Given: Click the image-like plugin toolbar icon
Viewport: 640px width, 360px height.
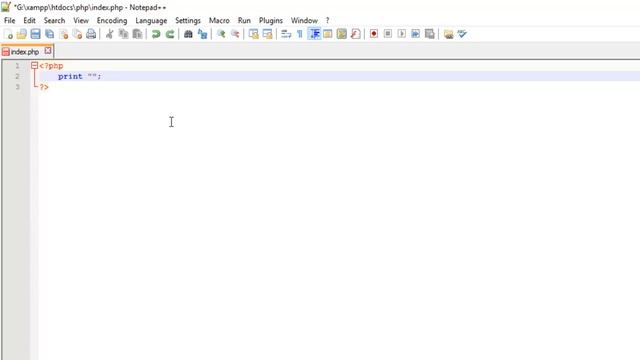Looking at the screenshot, I should [449, 34].
